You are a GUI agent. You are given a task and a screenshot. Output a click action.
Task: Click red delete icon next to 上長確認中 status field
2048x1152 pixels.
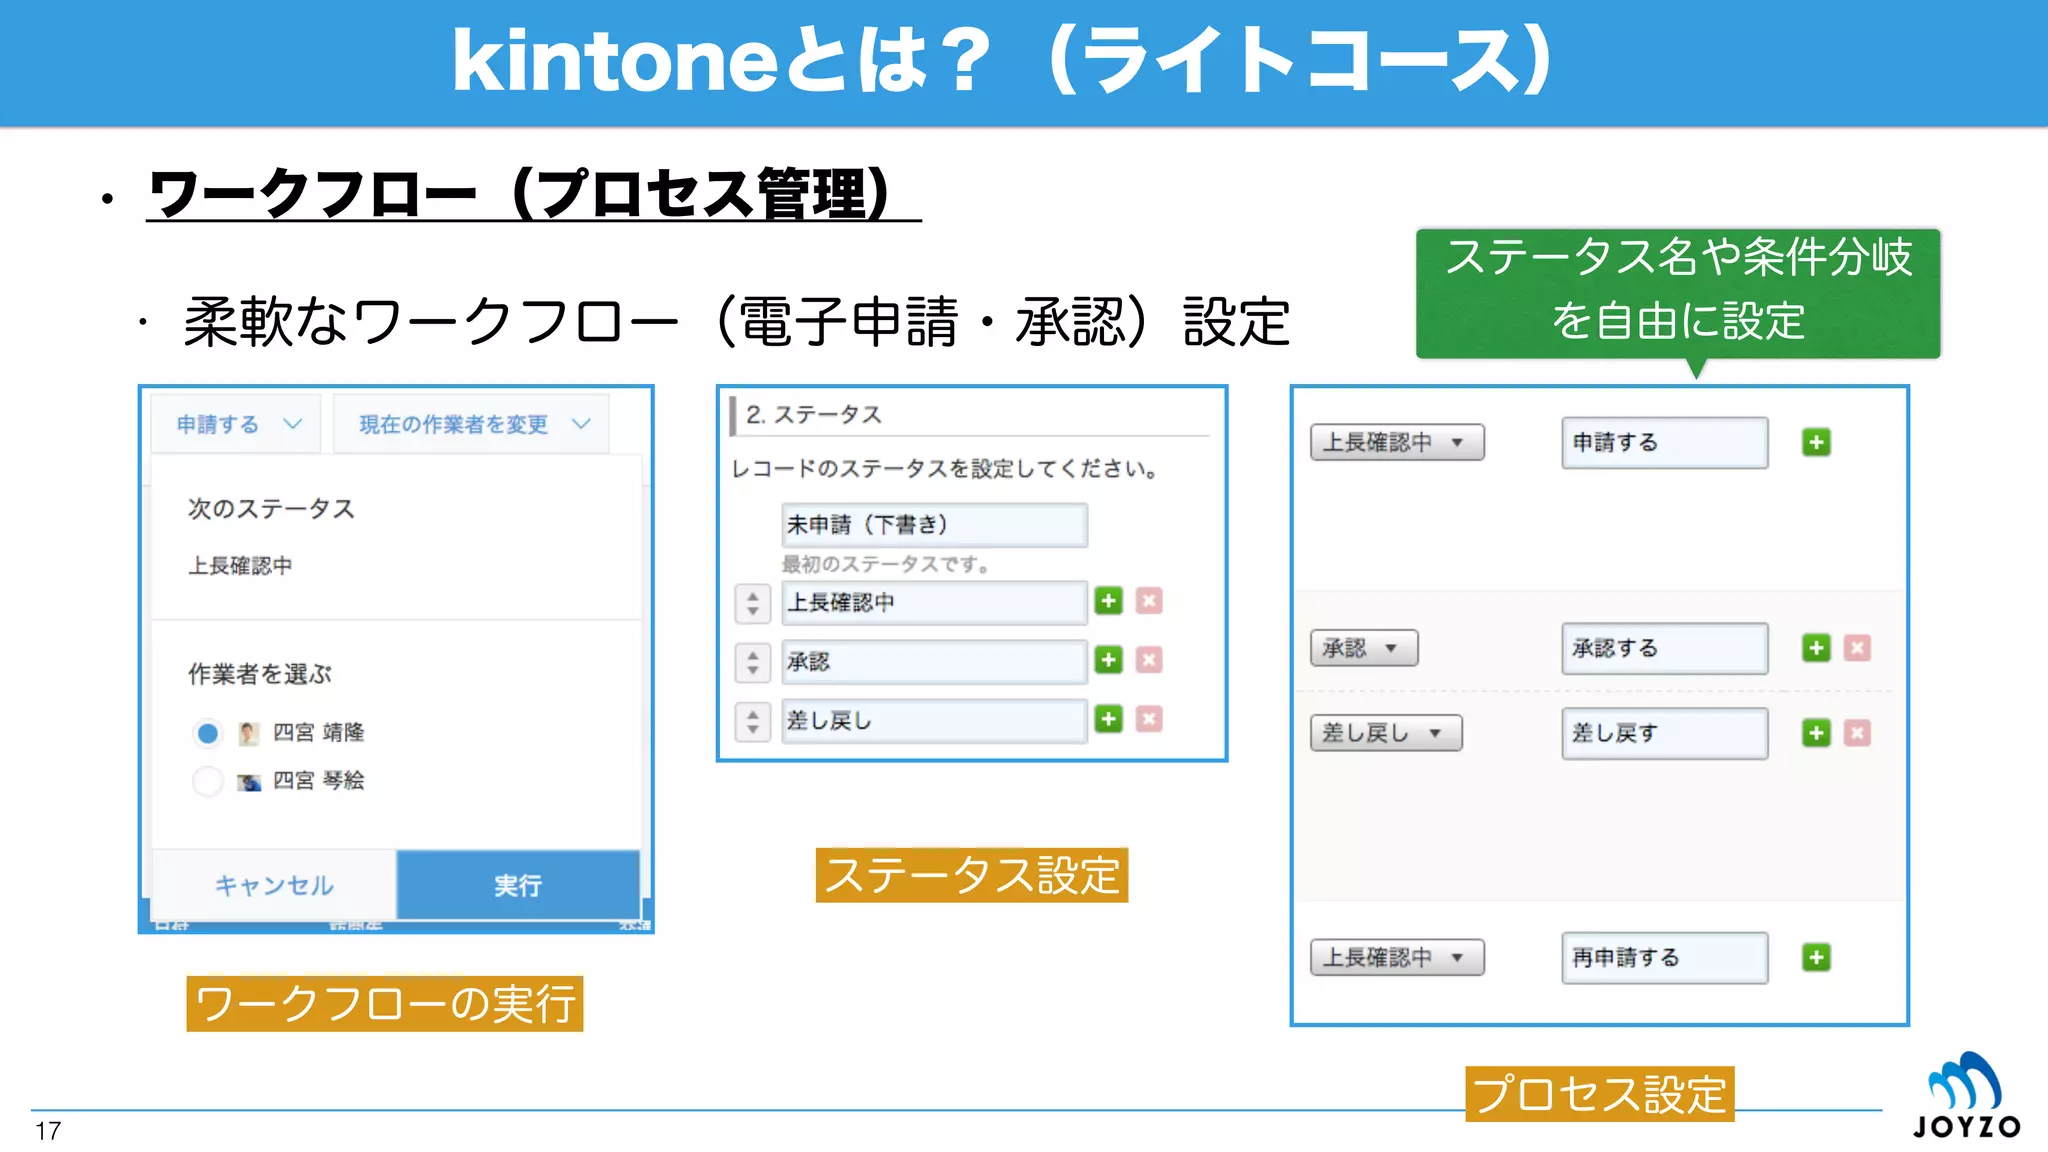(1149, 601)
